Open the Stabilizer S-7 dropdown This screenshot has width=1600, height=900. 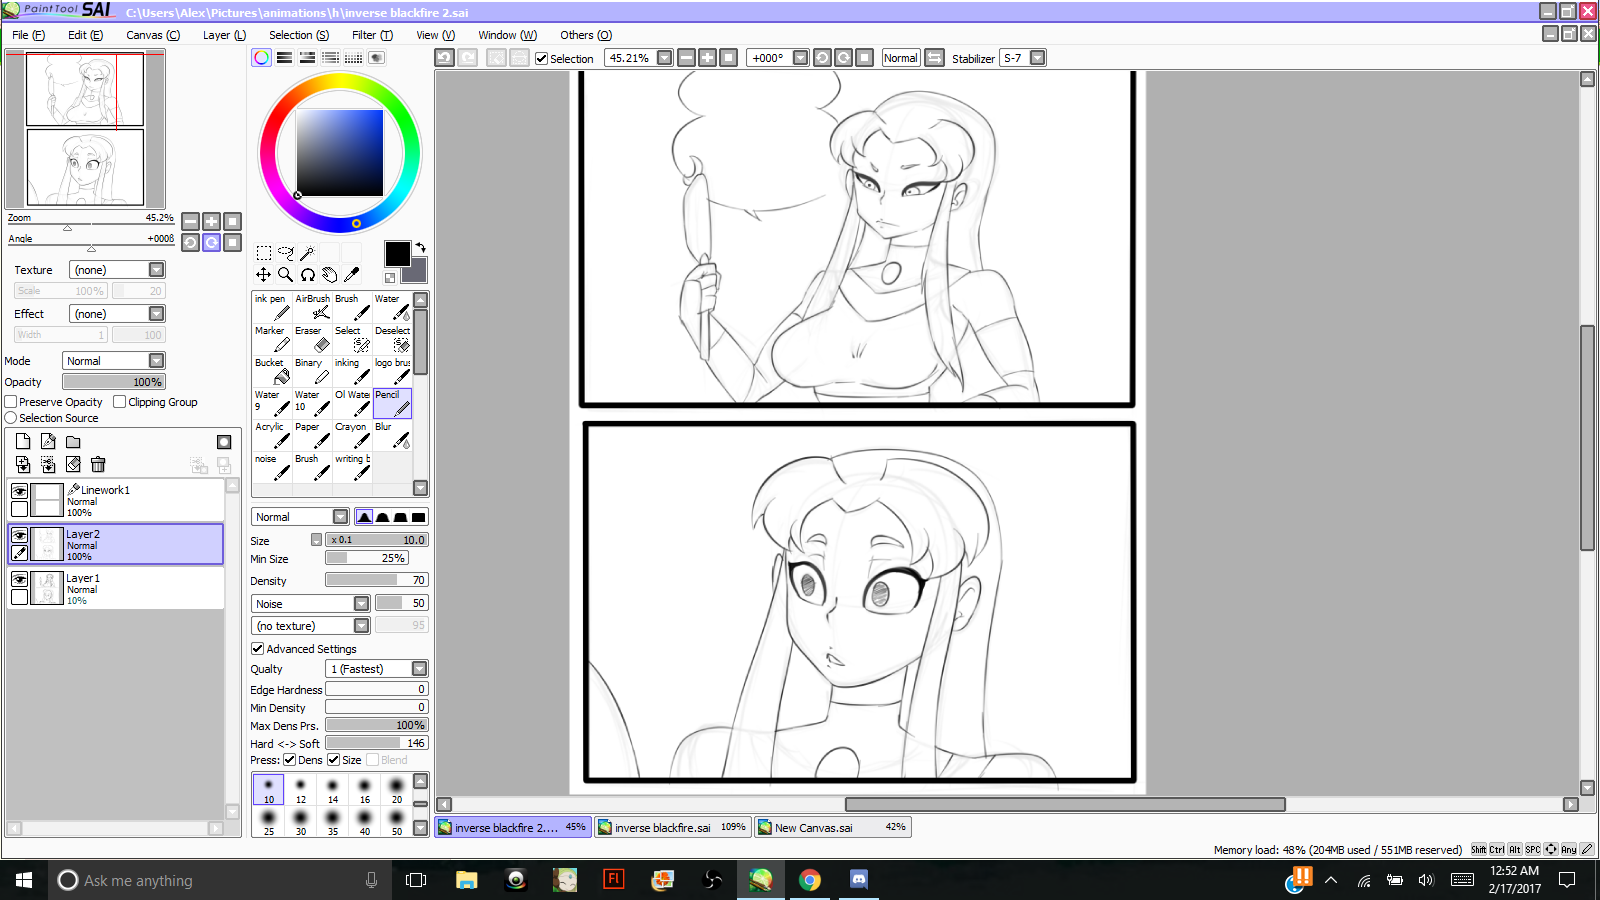(x=1037, y=58)
